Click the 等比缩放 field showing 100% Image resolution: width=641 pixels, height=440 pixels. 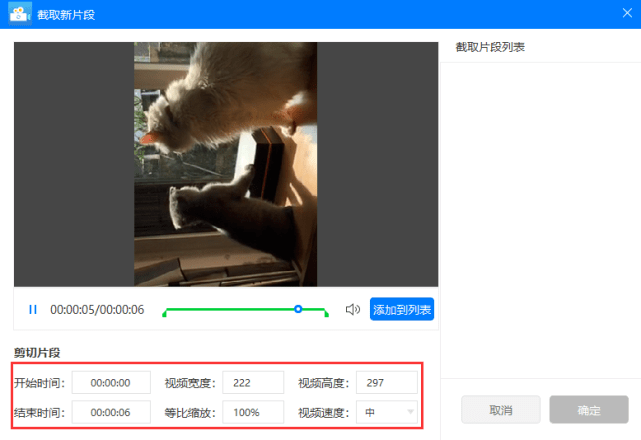point(253,412)
